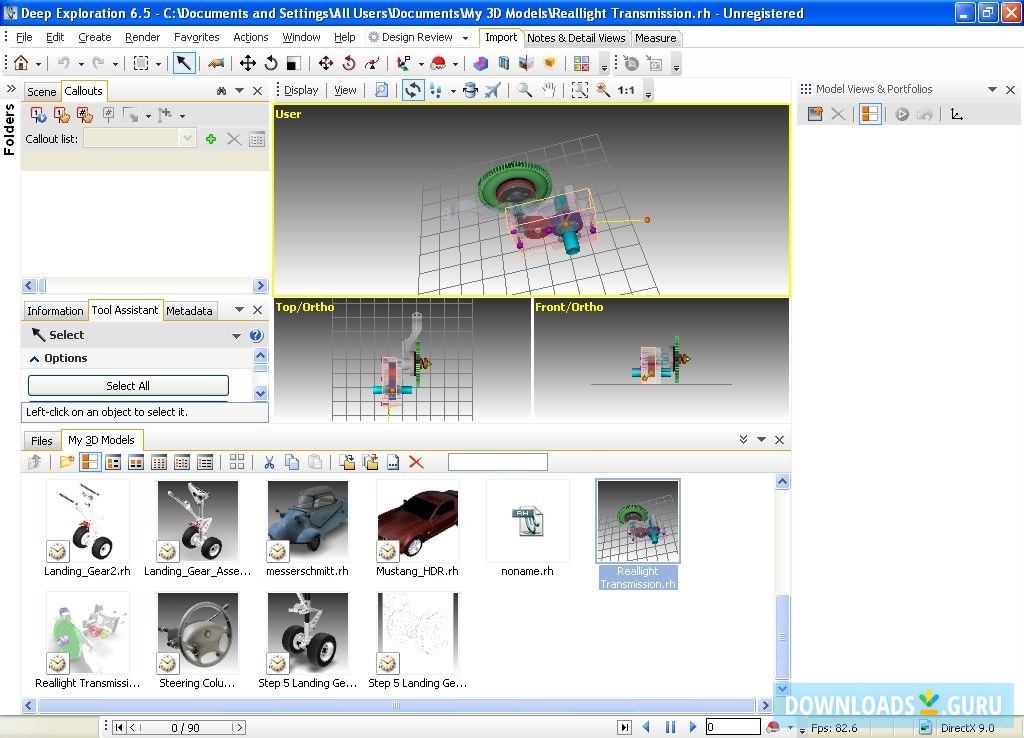Select the arrow Select tool in the toolbar
Screen dimensions: 1024x738
coord(184,63)
